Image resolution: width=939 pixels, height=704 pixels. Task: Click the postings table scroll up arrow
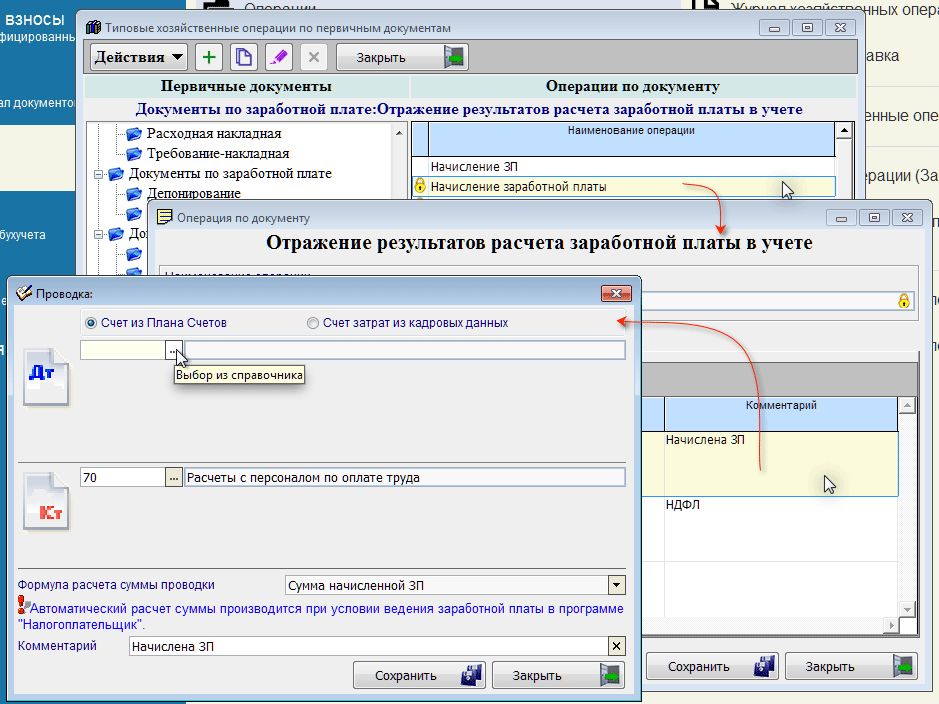click(907, 405)
